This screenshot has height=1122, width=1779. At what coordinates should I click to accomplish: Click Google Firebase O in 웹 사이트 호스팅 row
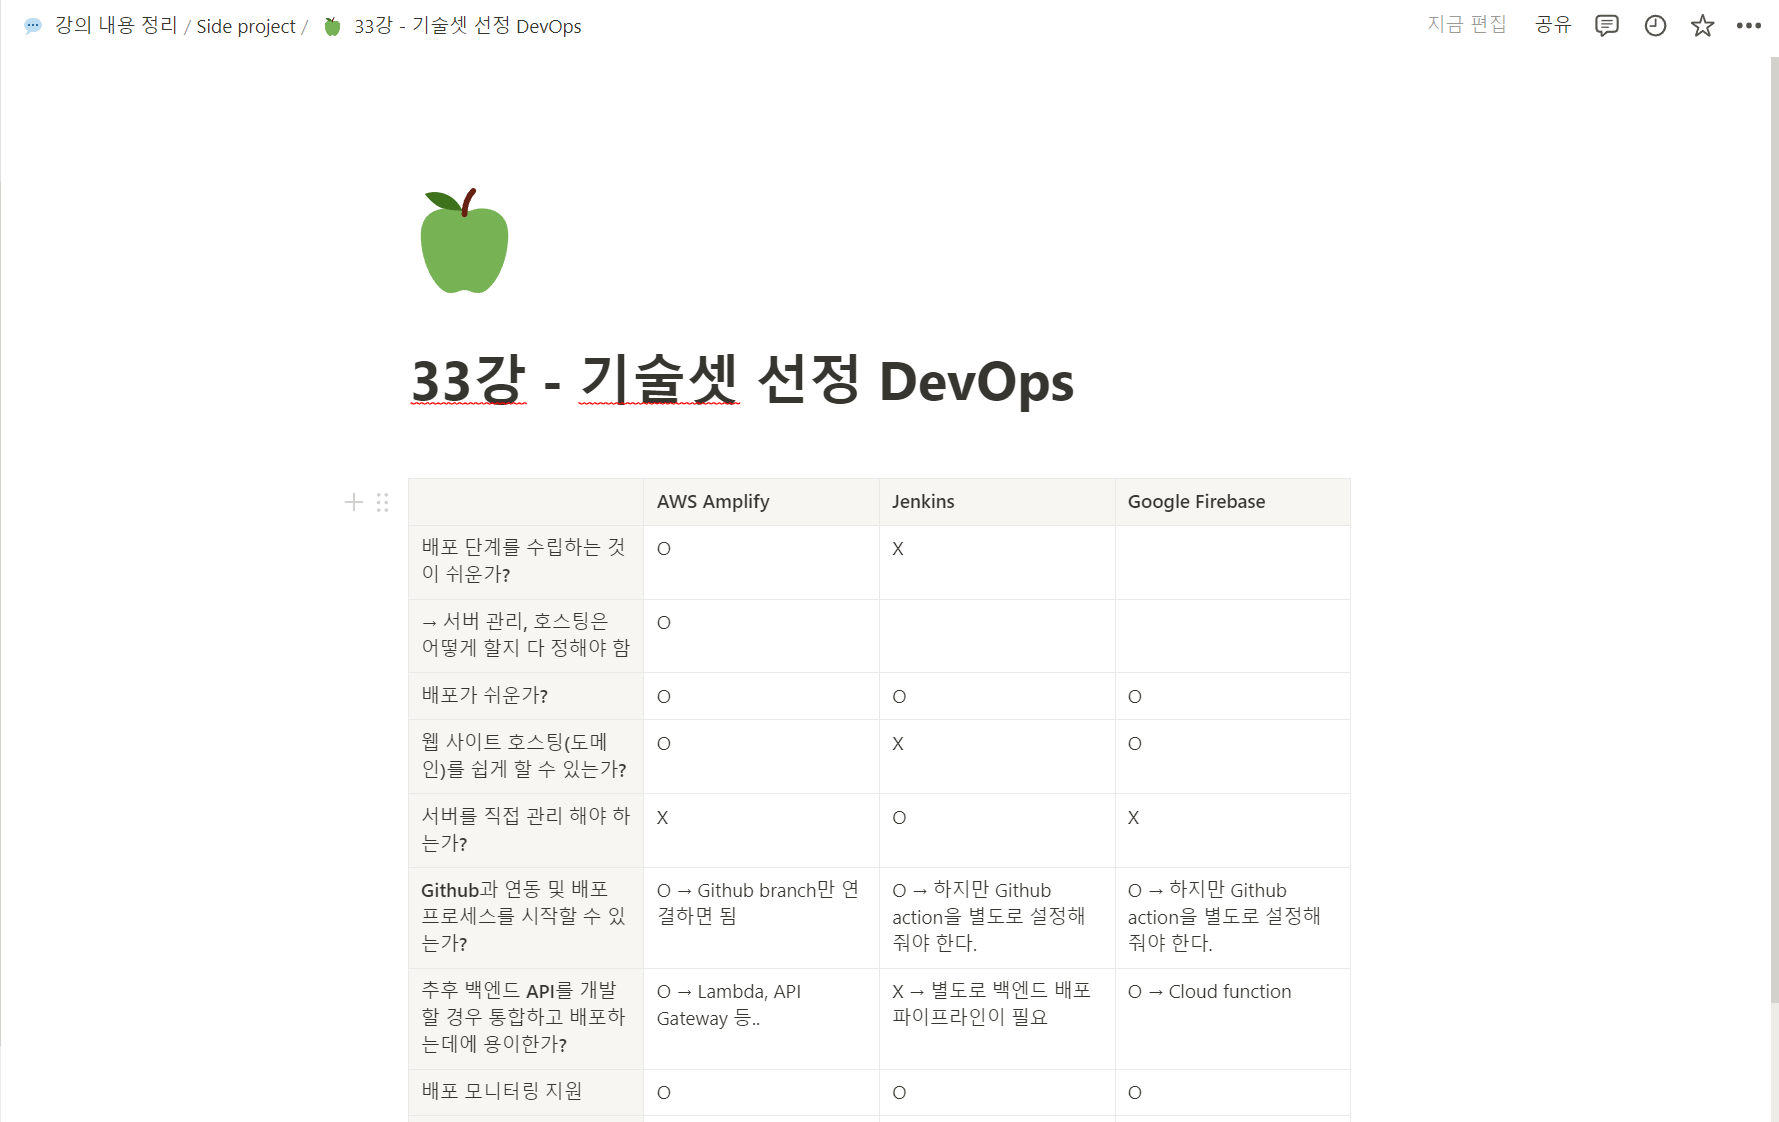pyautogui.click(x=1233, y=757)
